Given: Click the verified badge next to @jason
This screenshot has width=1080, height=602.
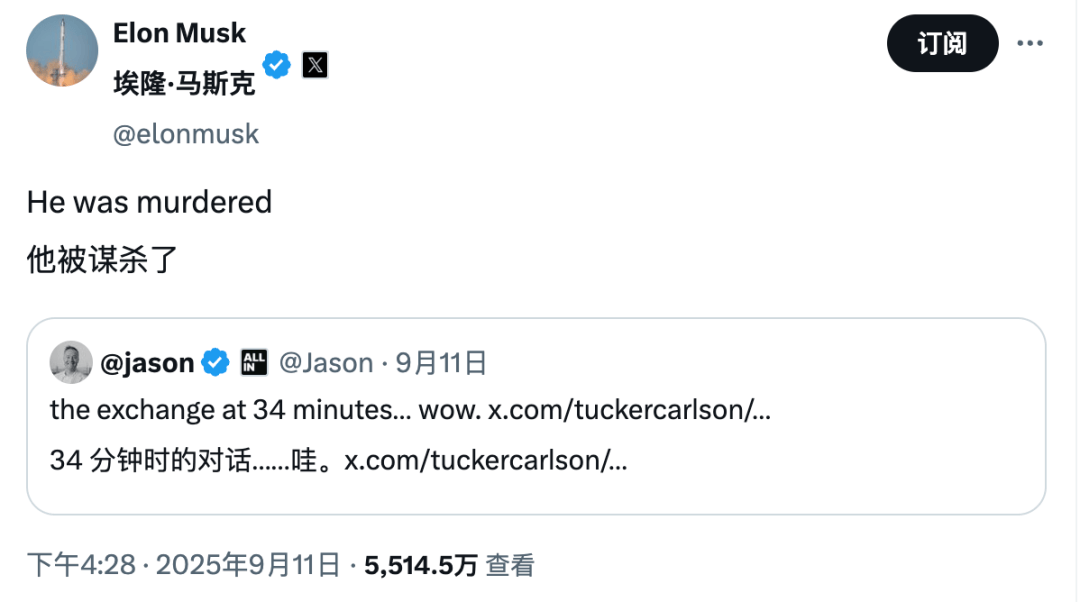Looking at the screenshot, I should tap(215, 363).
